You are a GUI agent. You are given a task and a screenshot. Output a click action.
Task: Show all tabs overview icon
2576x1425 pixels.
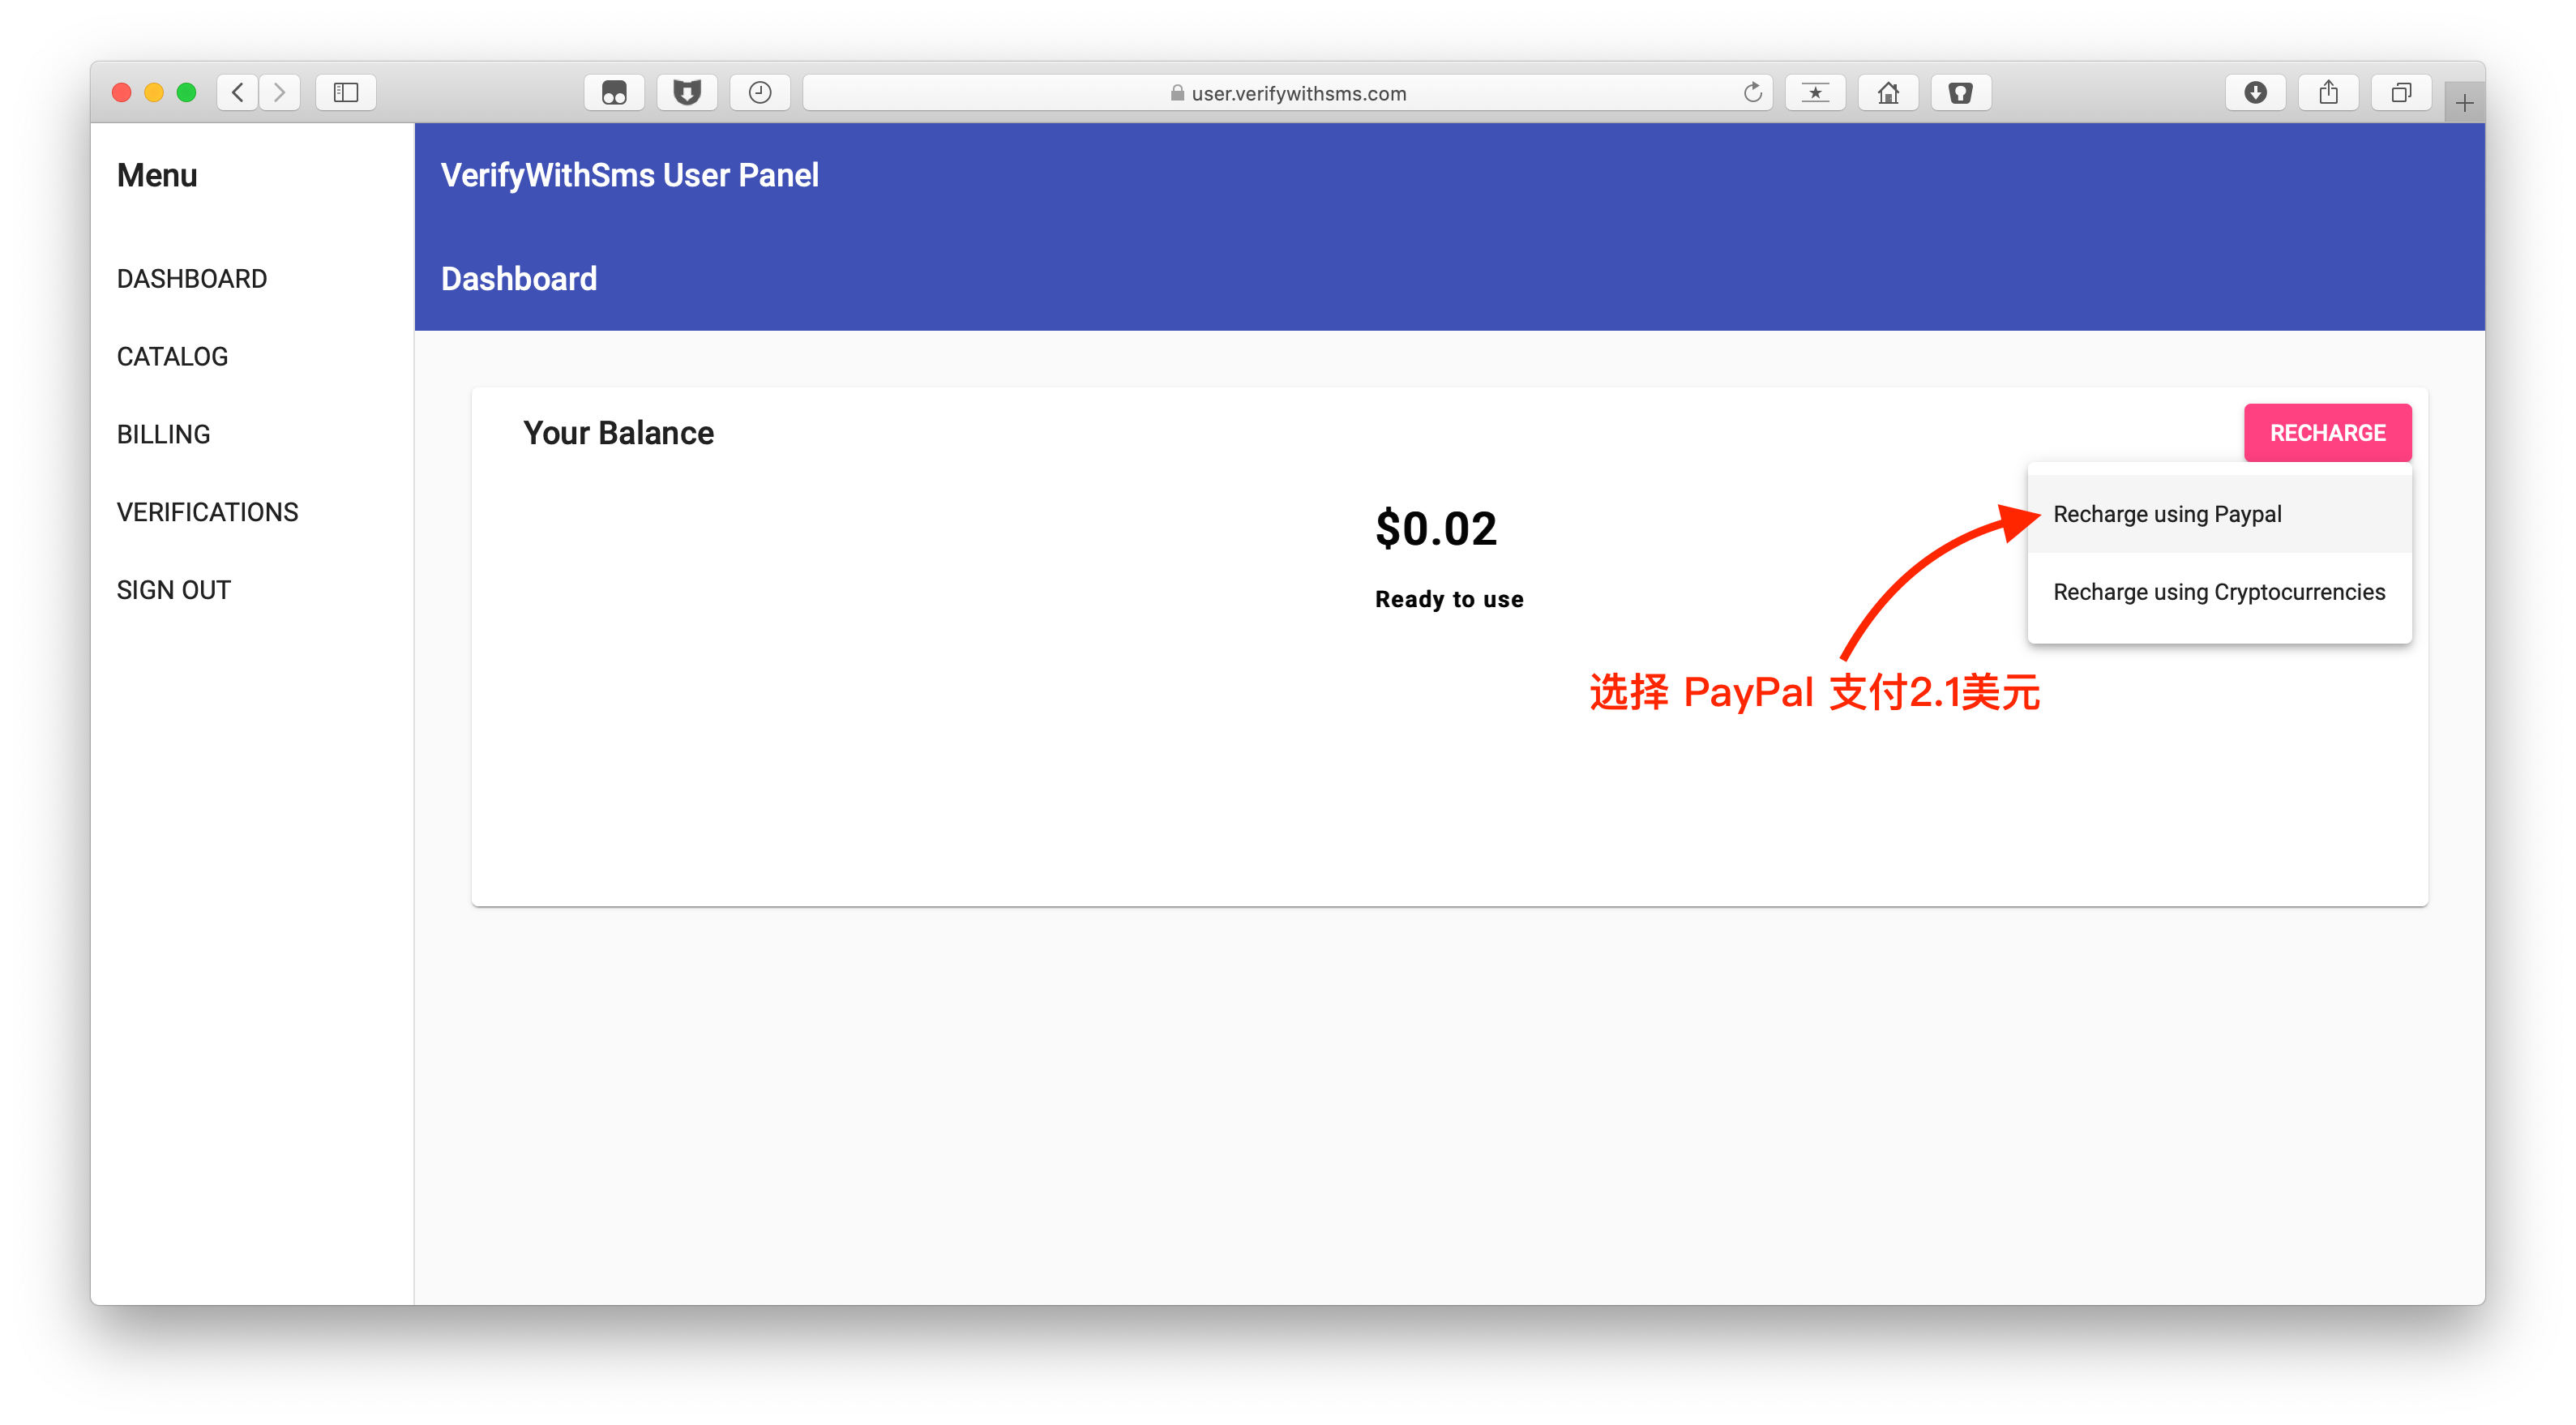tap(2400, 93)
